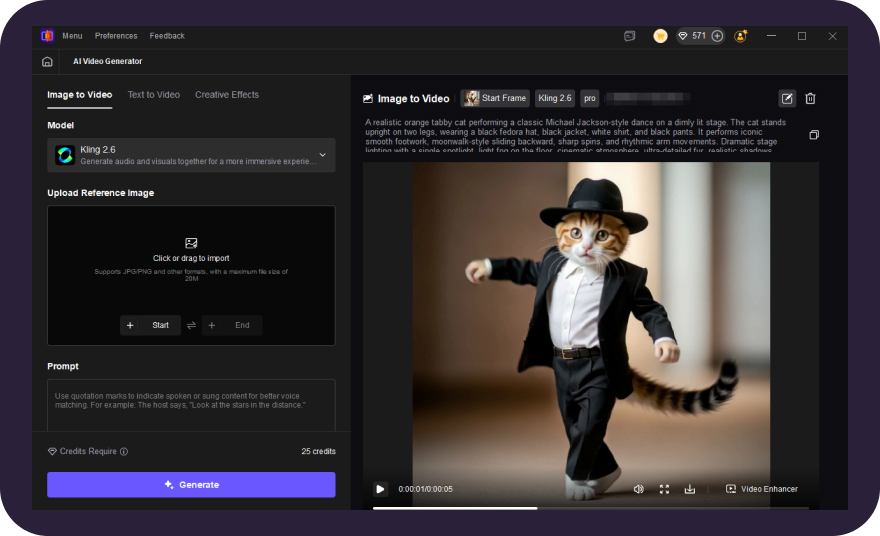Open the Feedback menu

click(167, 36)
